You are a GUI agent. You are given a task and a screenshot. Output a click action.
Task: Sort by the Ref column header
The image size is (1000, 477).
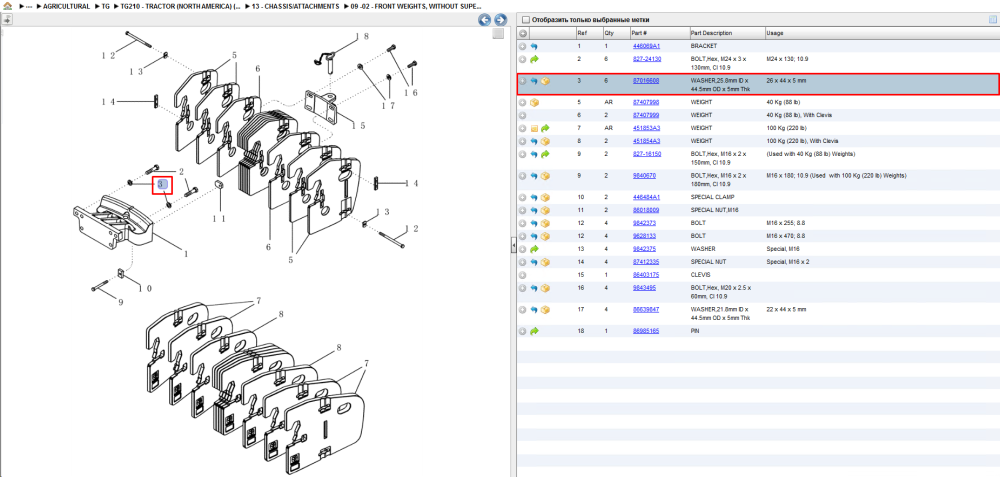[x=587, y=33]
